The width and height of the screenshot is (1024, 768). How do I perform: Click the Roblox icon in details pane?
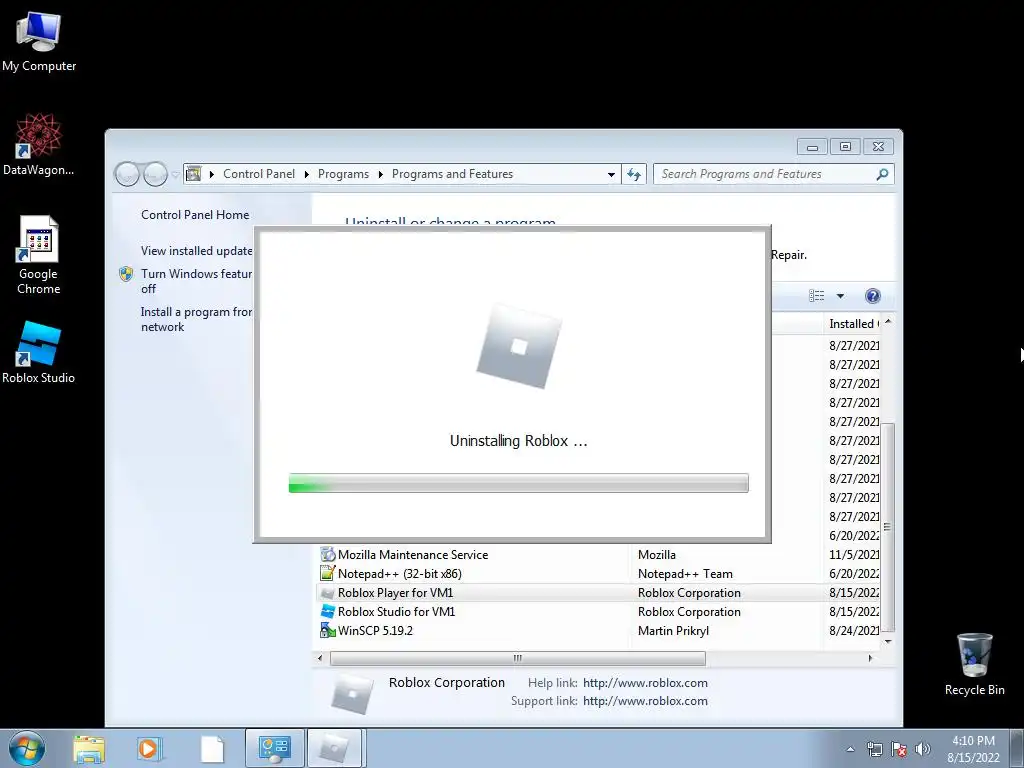(x=351, y=693)
